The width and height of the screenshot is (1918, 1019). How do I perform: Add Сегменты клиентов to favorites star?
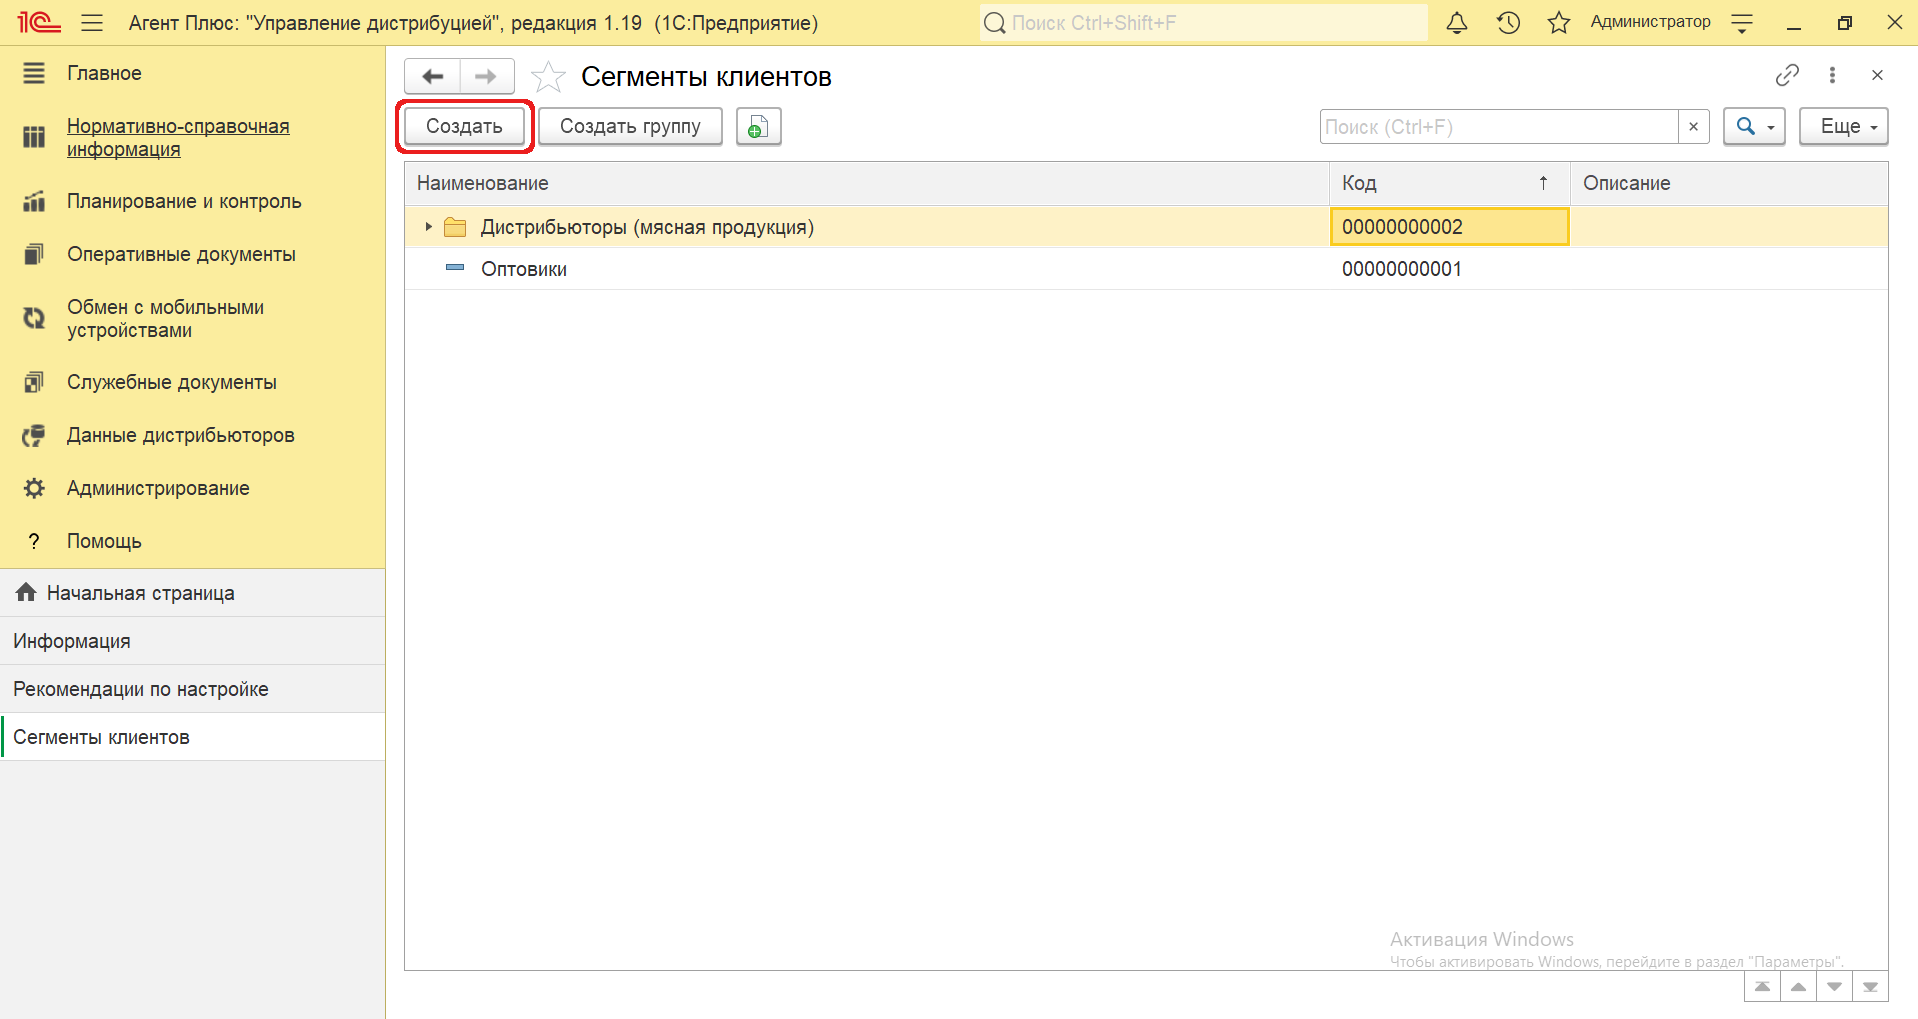tap(548, 77)
